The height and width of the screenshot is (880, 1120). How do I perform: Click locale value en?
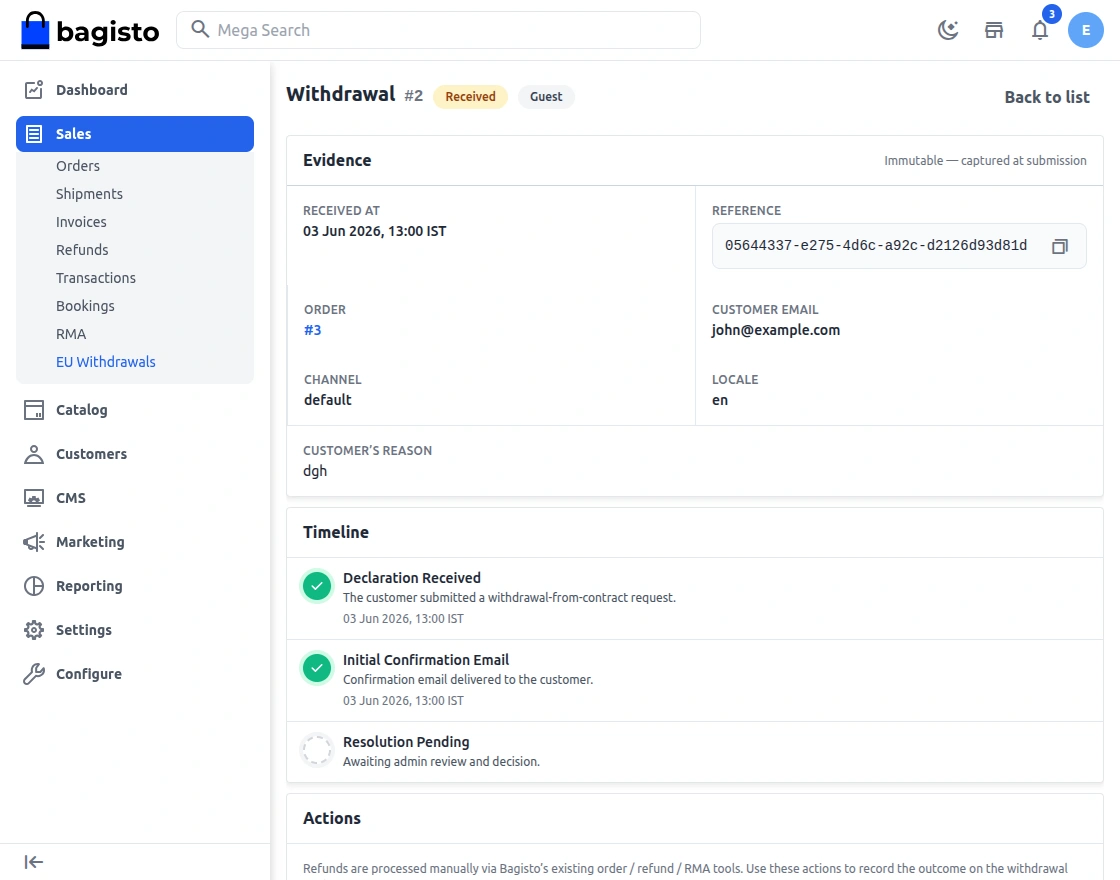[x=720, y=400]
